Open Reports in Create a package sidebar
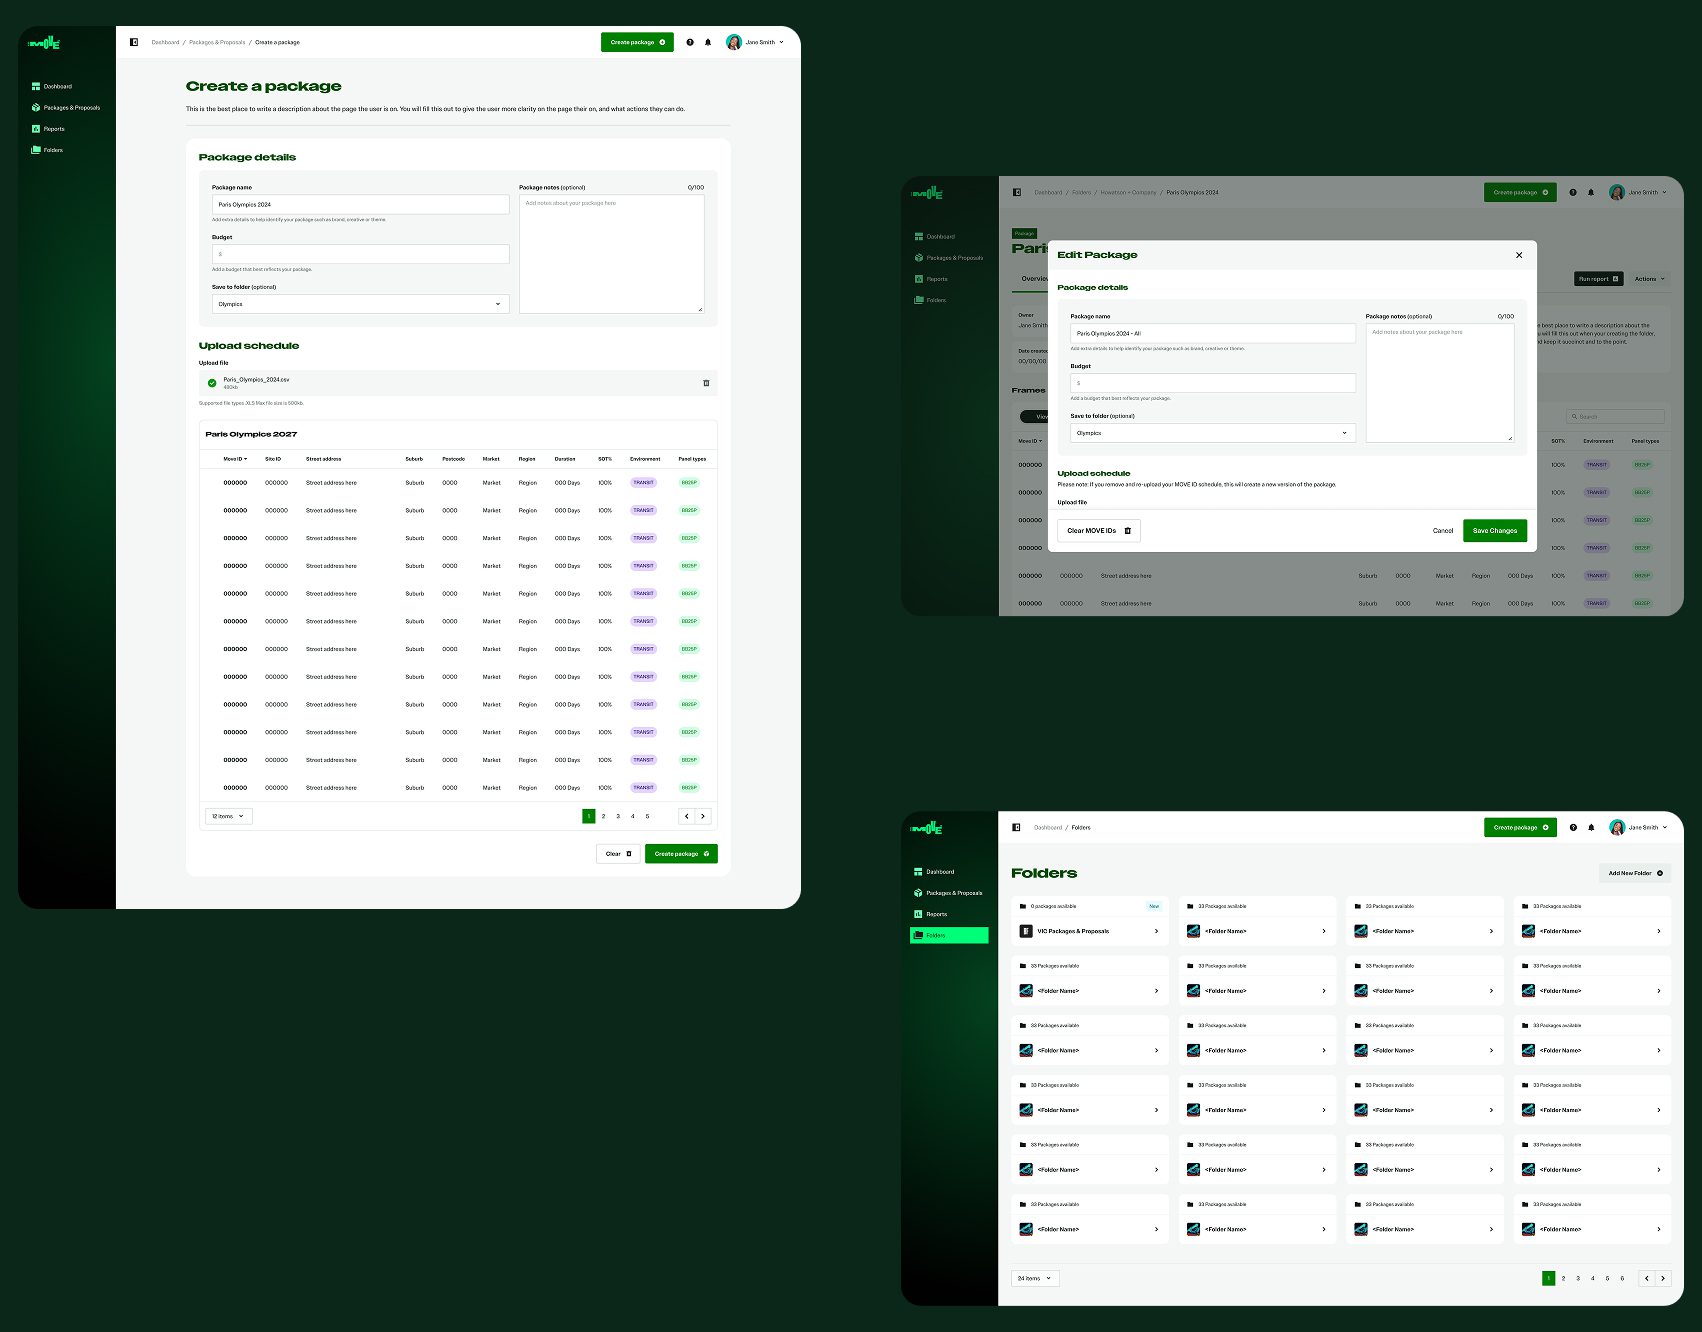This screenshot has height=1332, width=1702. (x=54, y=129)
